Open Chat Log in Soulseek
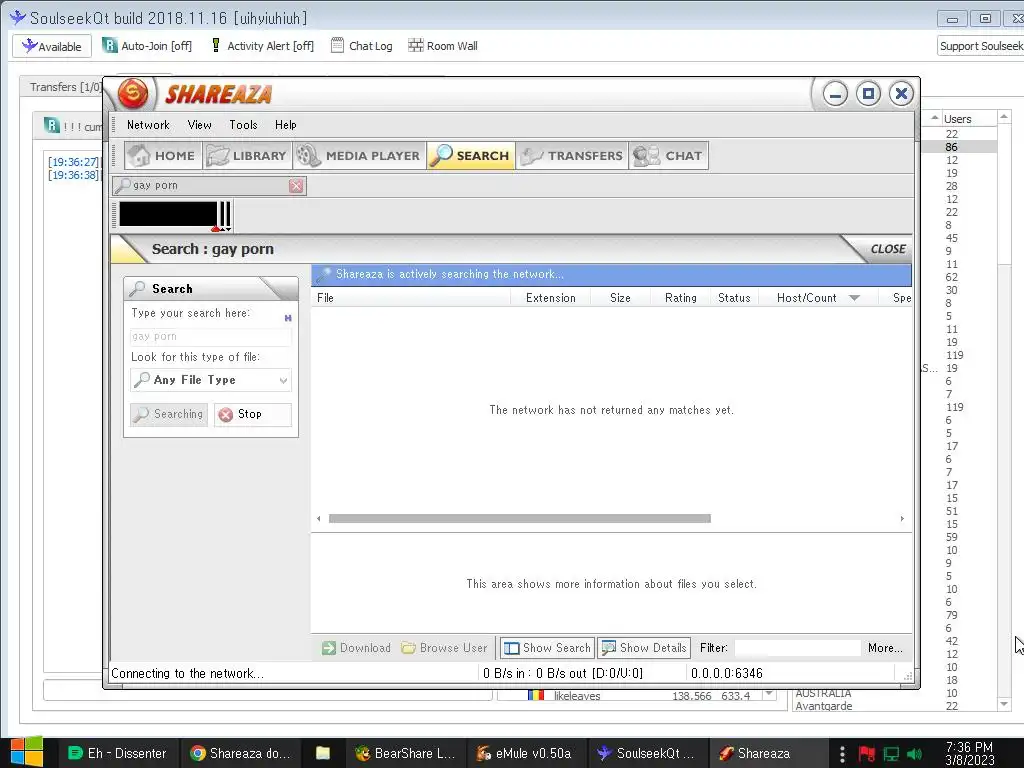 [362, 46]
